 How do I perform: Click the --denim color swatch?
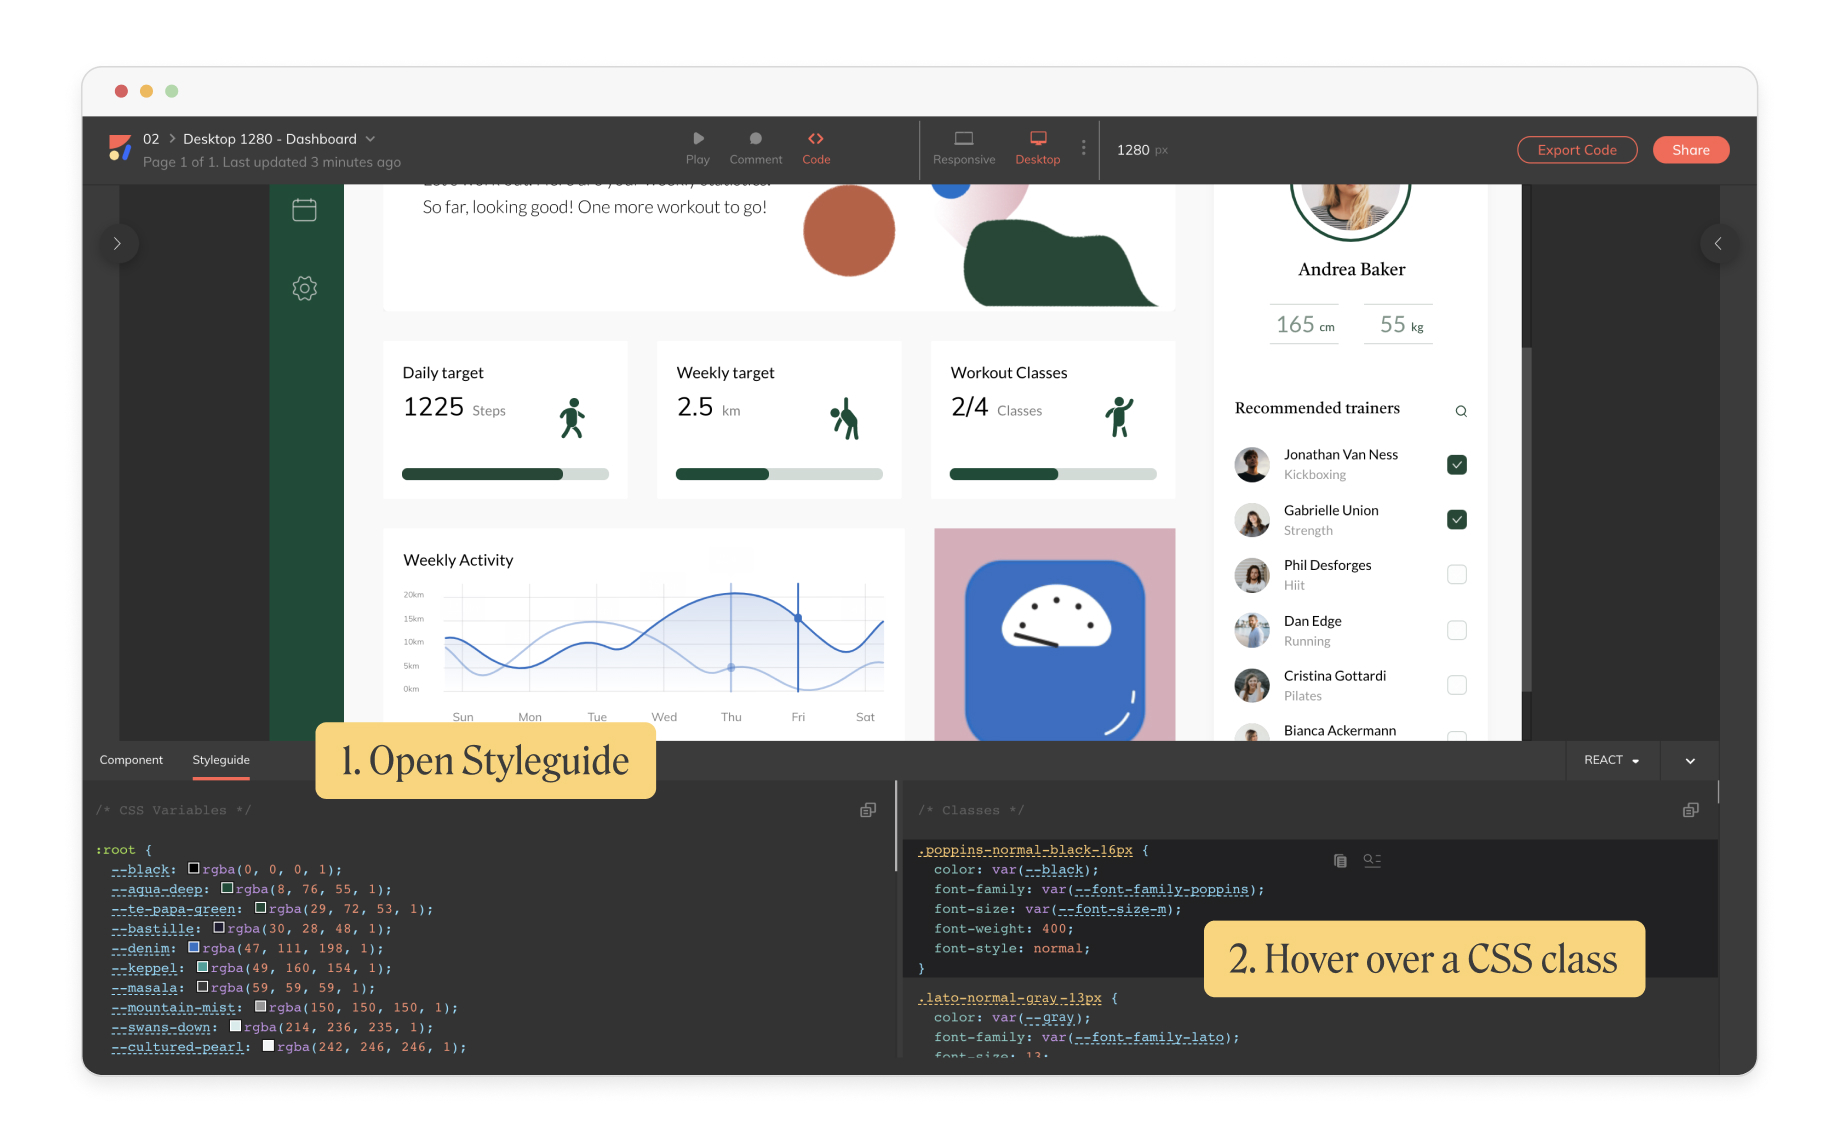[194, 948]
